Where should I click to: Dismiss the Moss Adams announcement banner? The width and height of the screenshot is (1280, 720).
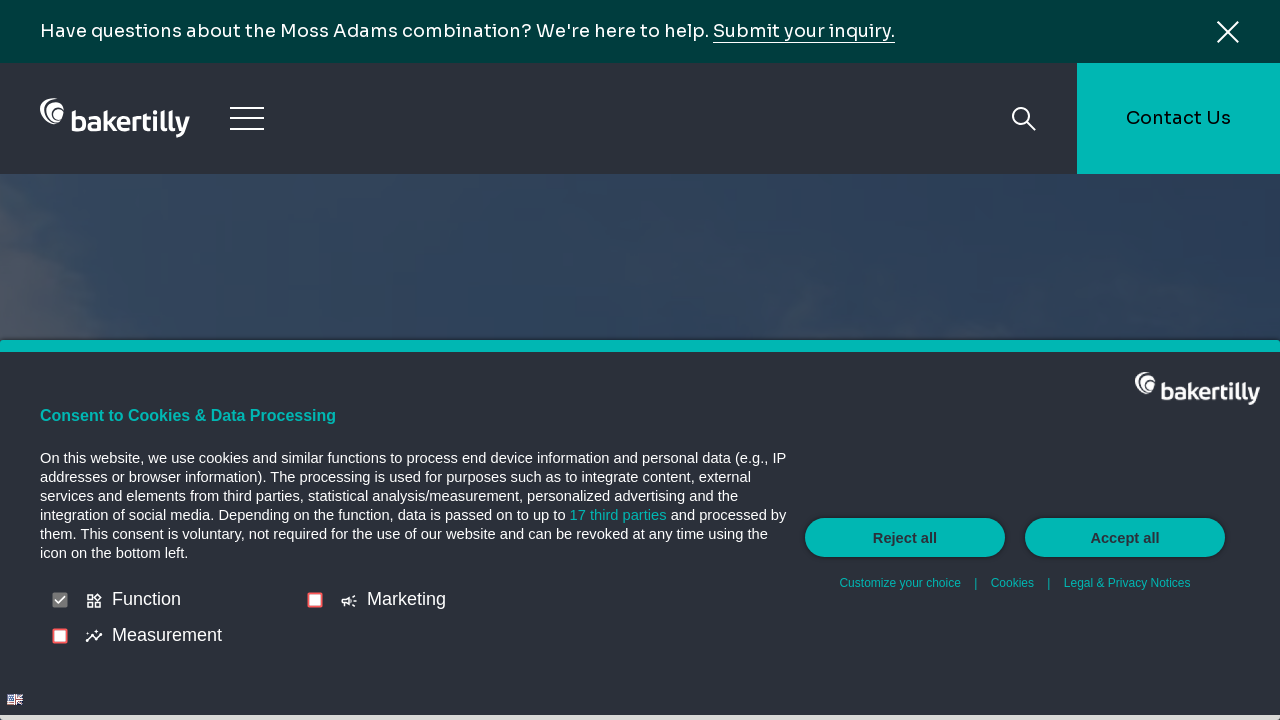click(1228, 32)
